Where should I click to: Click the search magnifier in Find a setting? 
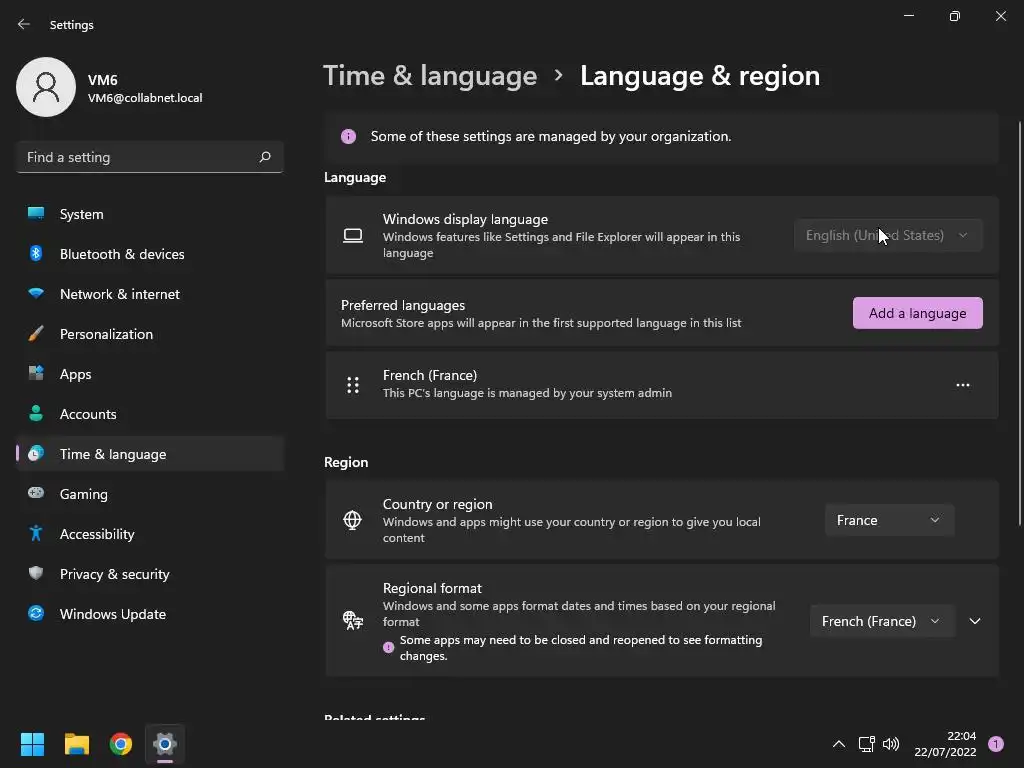264,157
